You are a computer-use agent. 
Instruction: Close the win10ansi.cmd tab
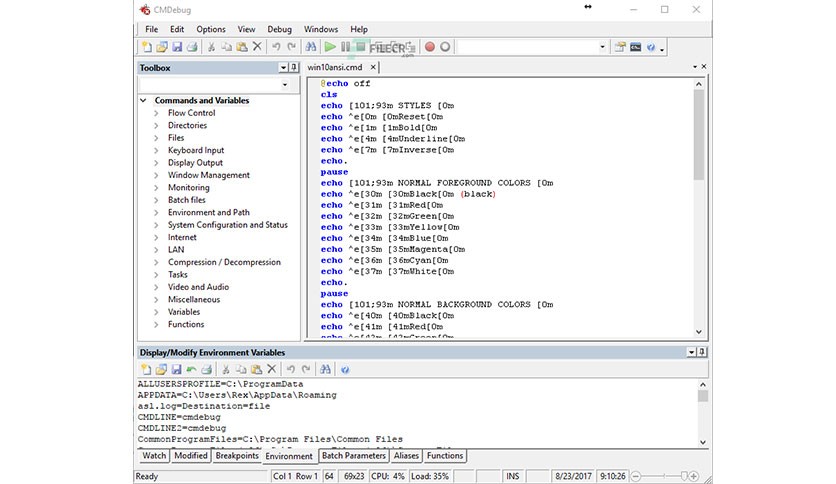click(373, 67)
